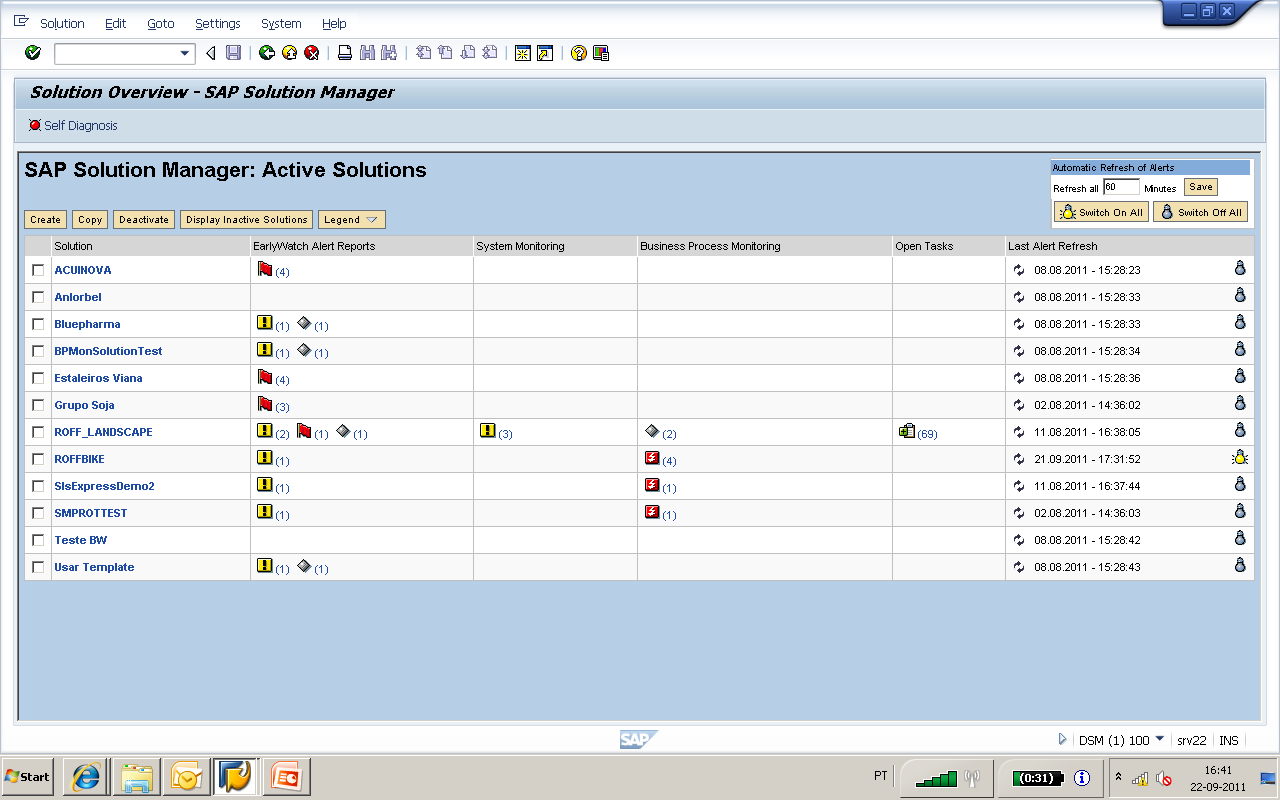Collapse the command field with left triangle
1280x800 pixels.
tap(210, 53)
